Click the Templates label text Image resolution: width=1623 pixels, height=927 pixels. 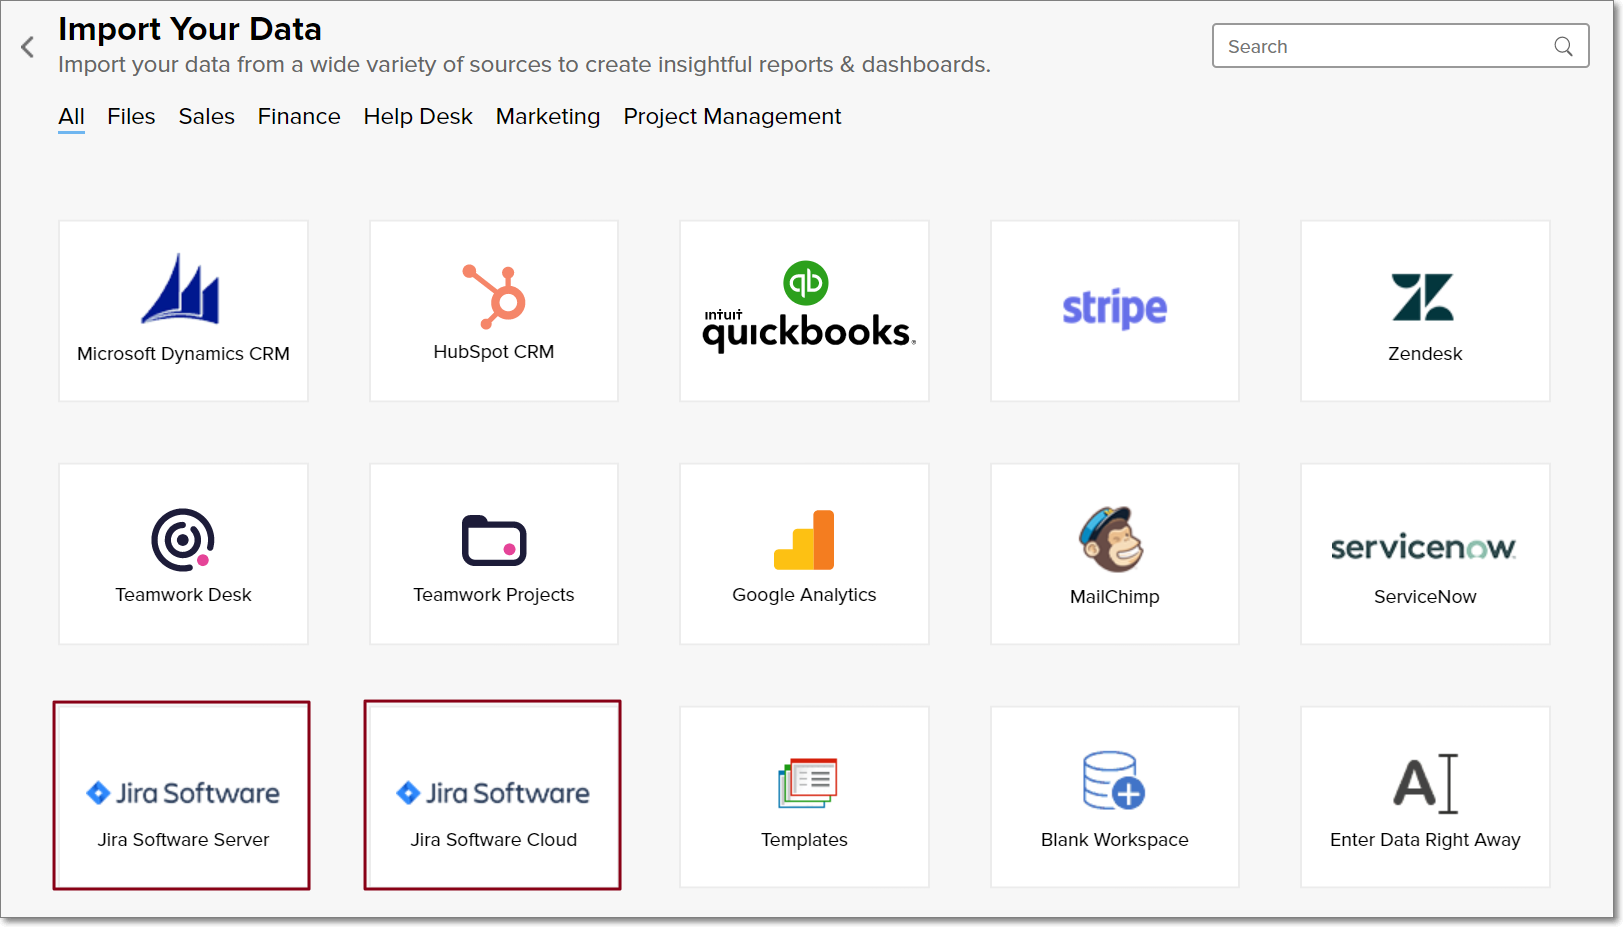coord(804,840)
